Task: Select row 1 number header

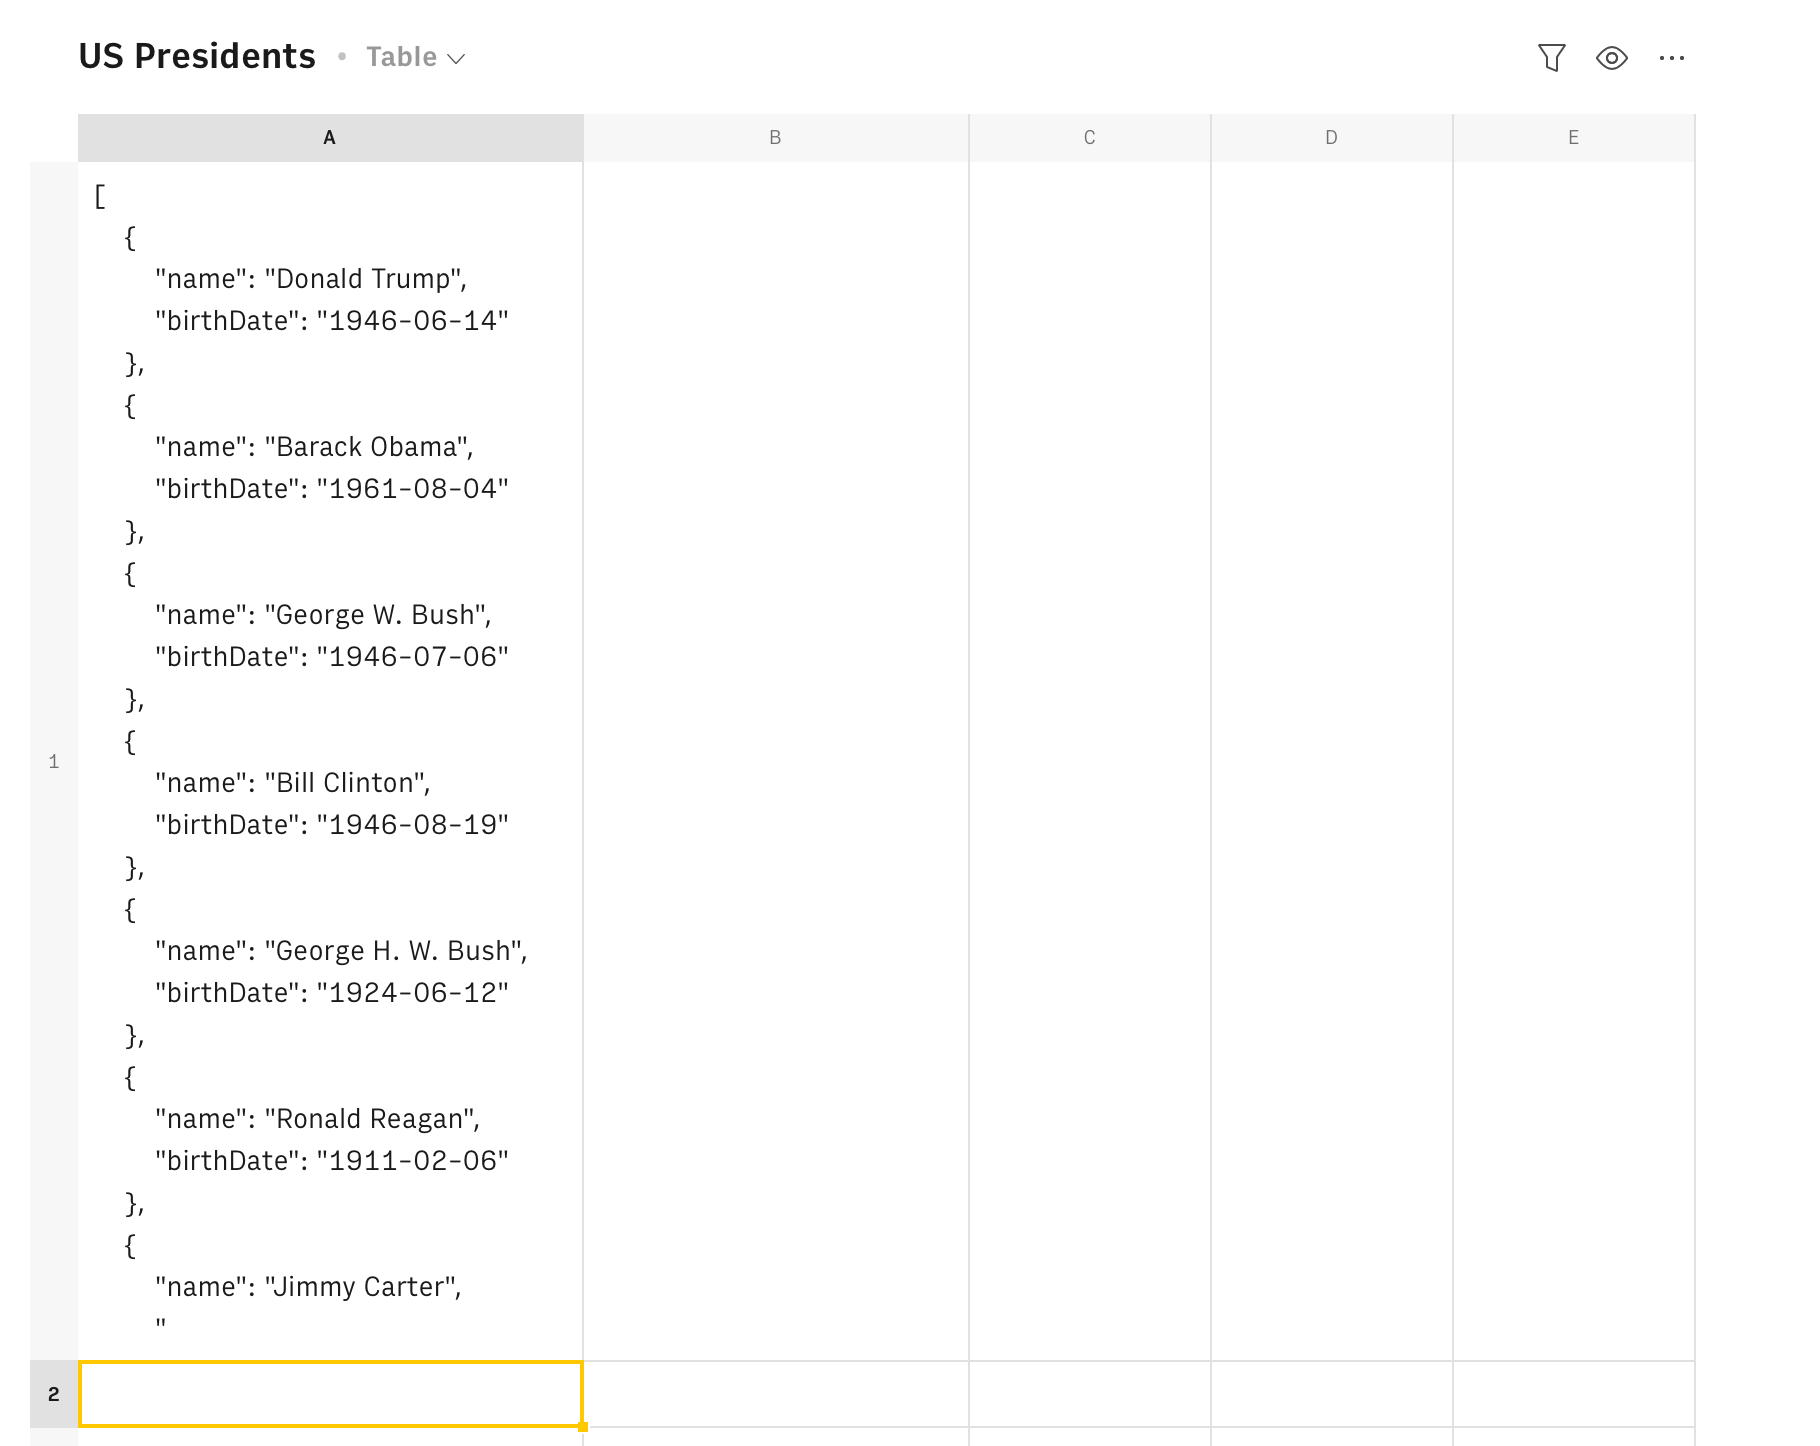Action: (x=54, y=761)
